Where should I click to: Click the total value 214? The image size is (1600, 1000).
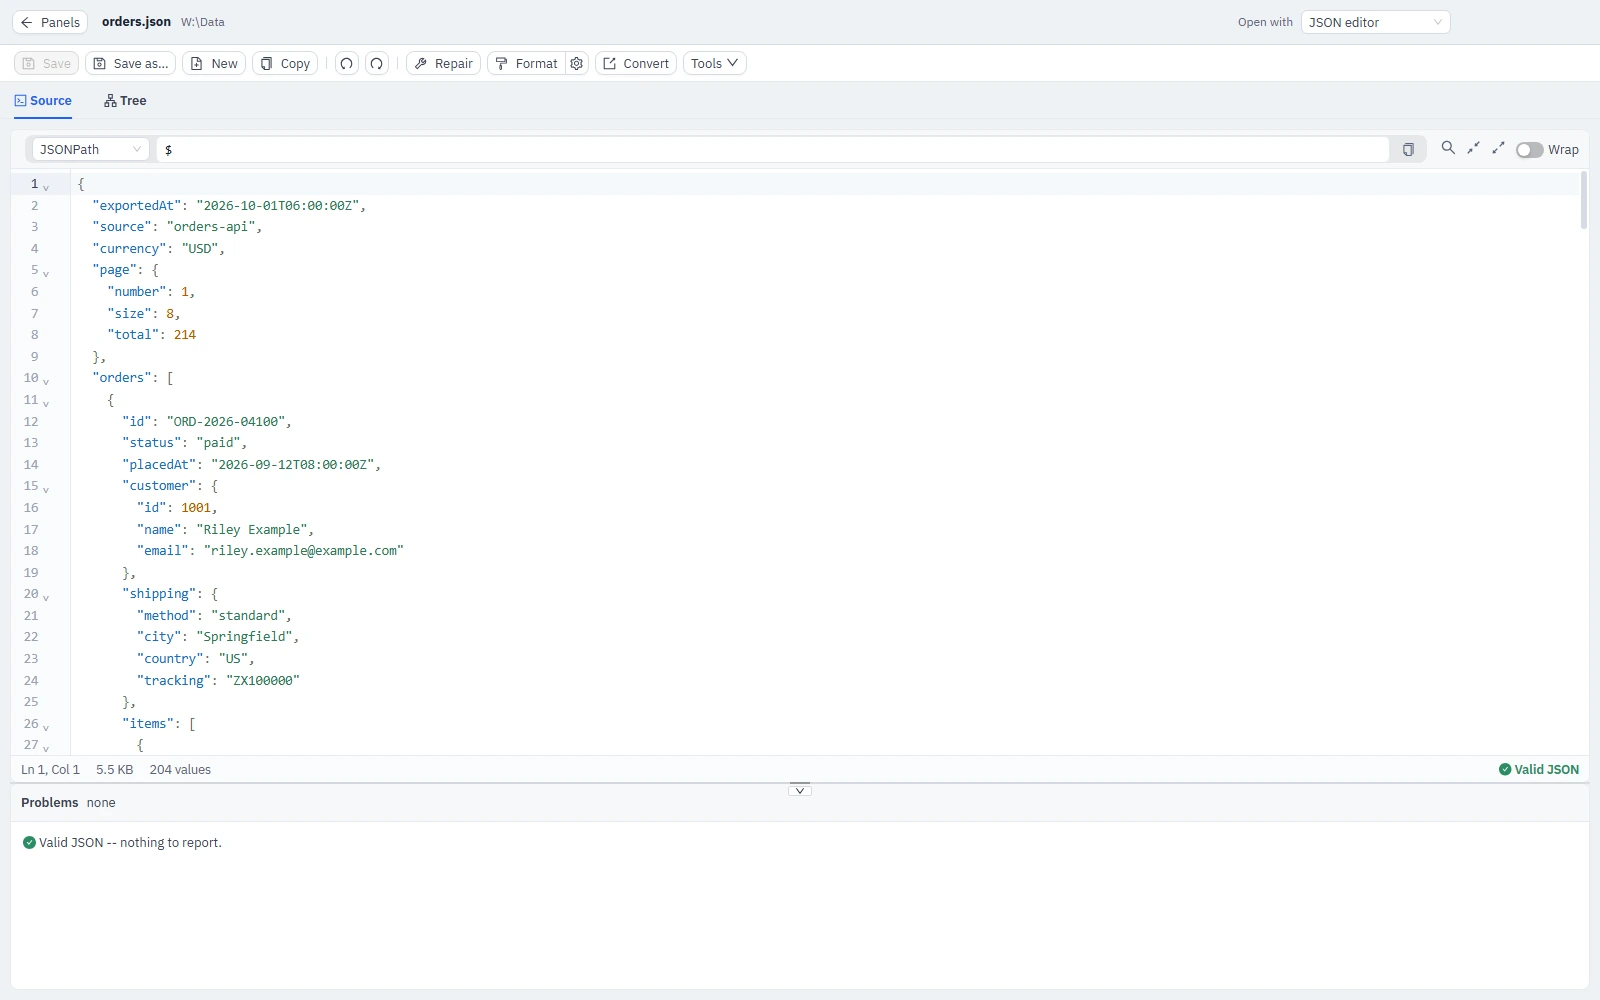tap(185, 335)
